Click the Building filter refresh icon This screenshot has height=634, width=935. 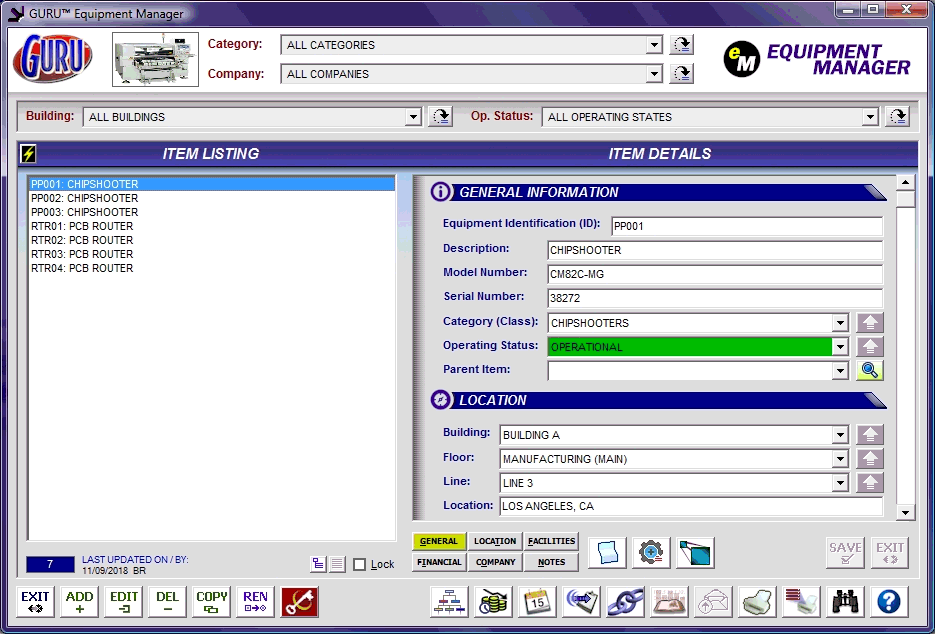pyautogui.click(x=441, y=116)
